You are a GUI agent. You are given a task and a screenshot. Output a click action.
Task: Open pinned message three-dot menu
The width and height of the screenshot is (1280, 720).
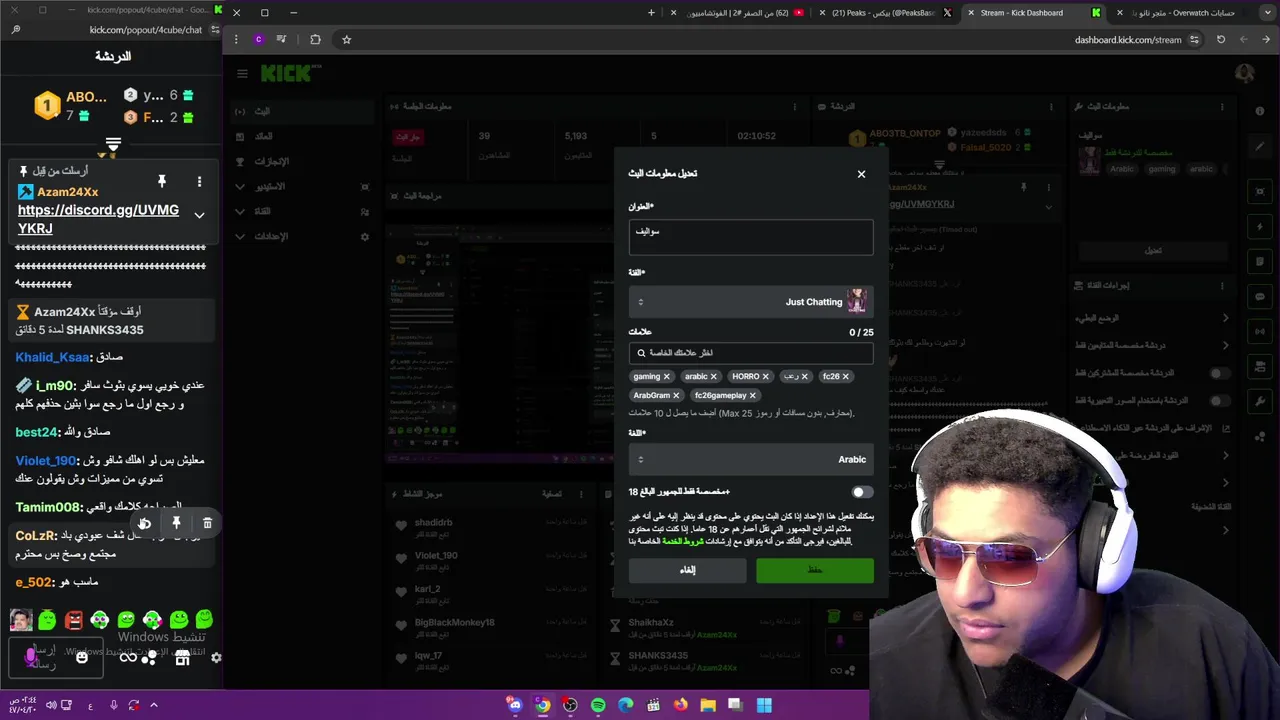click(199, 181)
